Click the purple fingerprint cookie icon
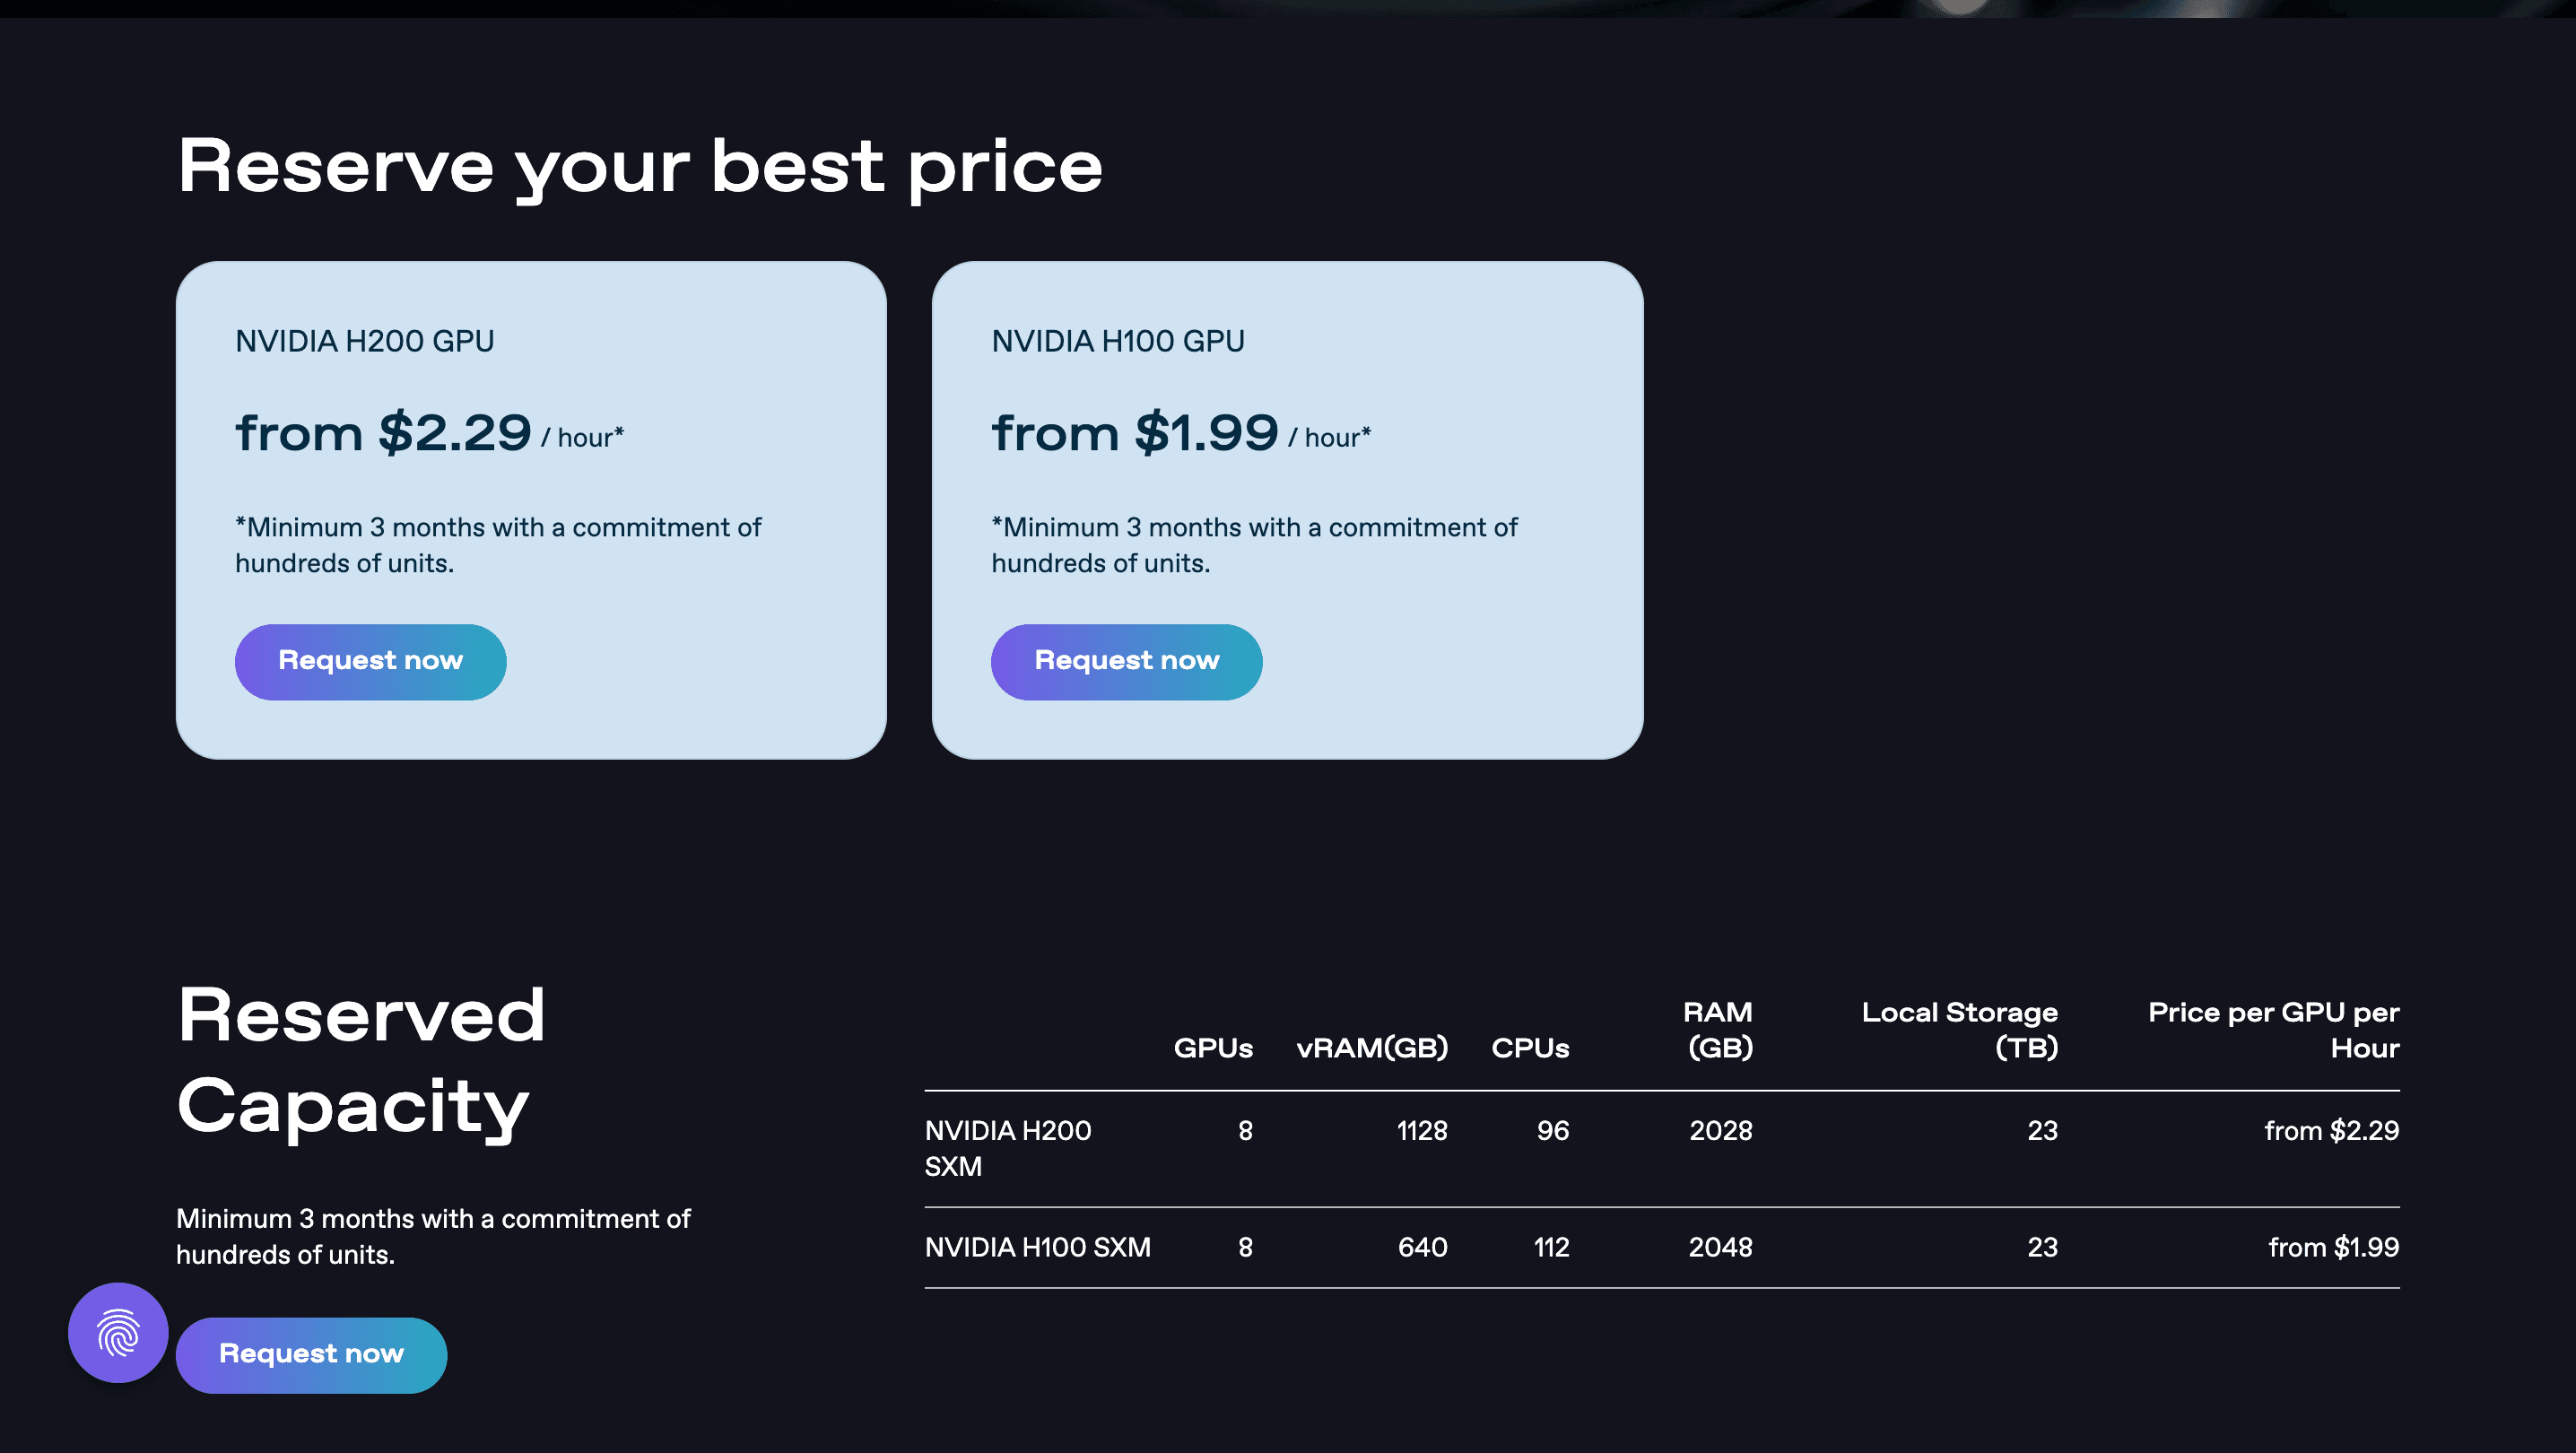The width and height of the screenshot is (2576, 1453). [x=118, y=1333]
